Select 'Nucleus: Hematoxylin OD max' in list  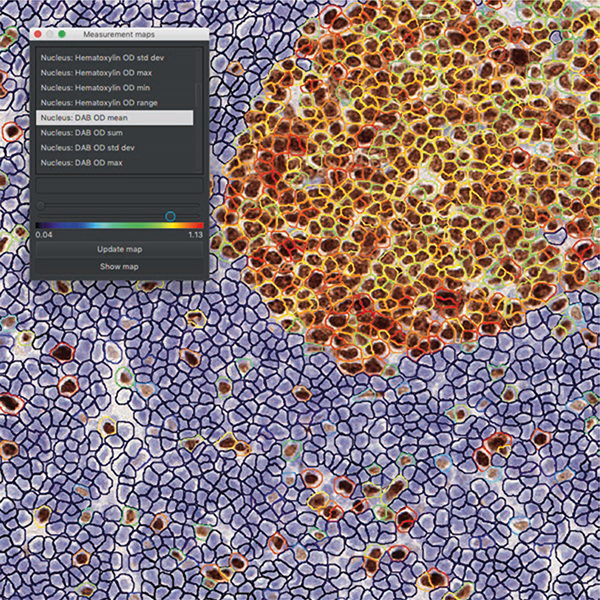pyautogui.click(x=115, y=73)
